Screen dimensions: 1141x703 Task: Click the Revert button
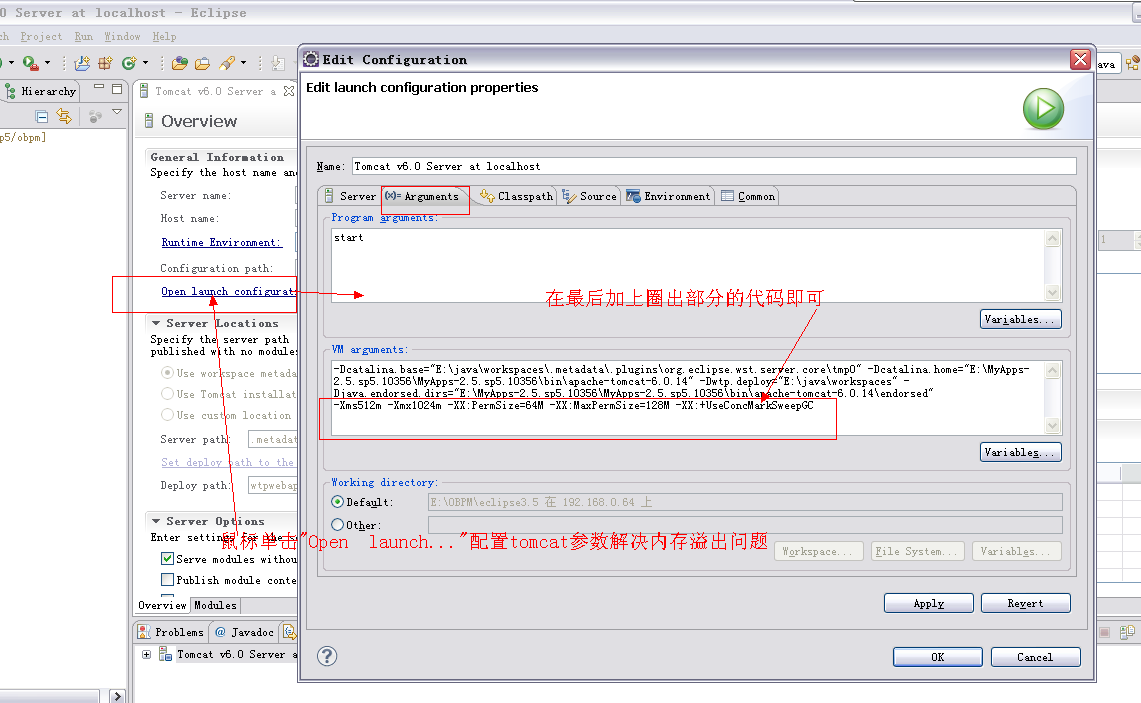1025,603
